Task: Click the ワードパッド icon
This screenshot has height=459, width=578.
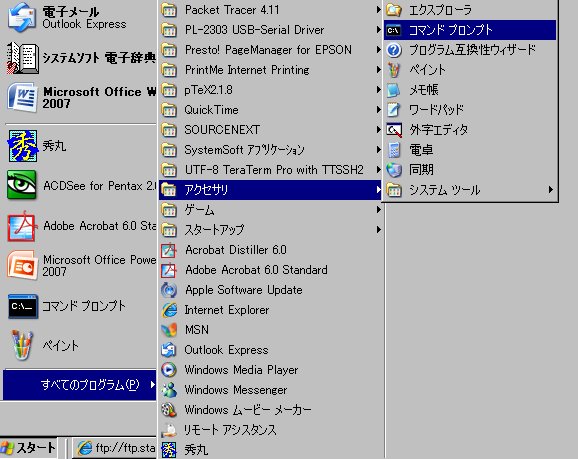Action: [394, 110]
